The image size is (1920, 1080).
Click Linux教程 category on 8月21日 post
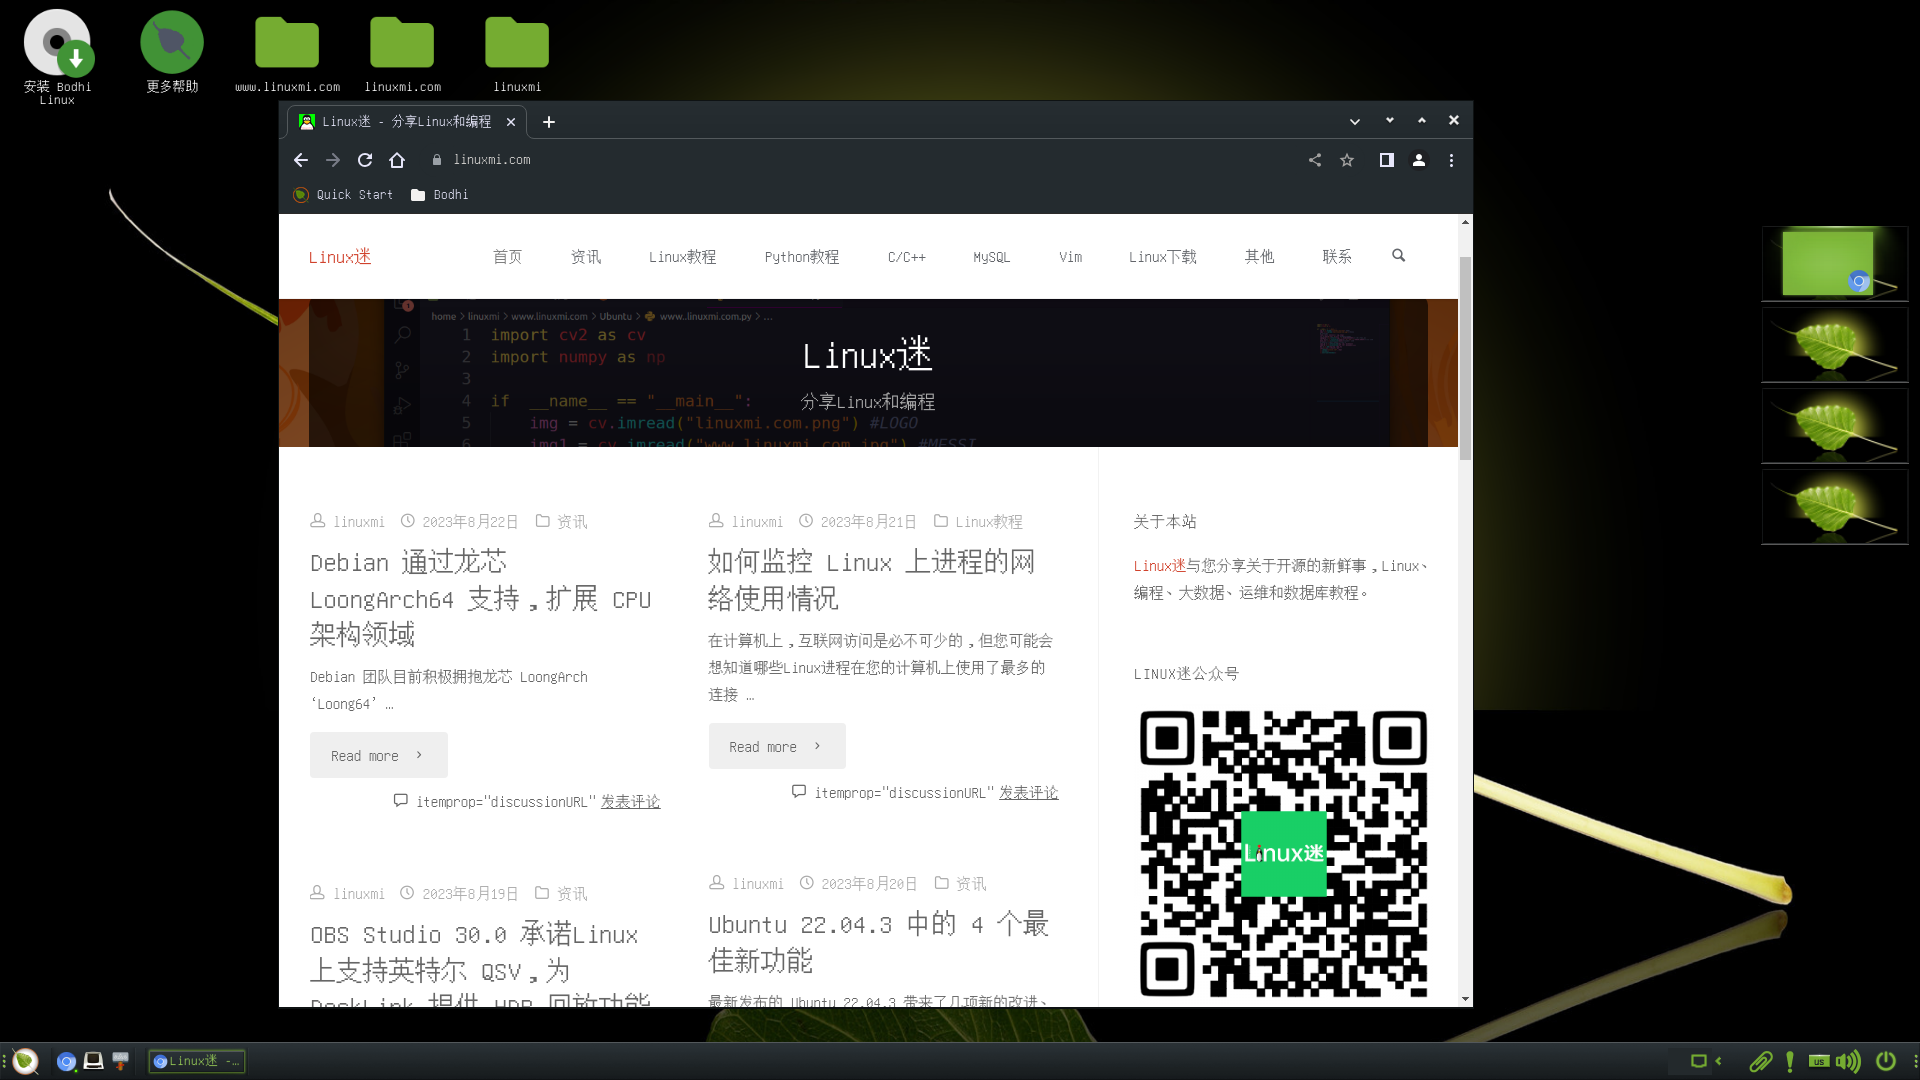pyautogui.click(x=989, y=522)
